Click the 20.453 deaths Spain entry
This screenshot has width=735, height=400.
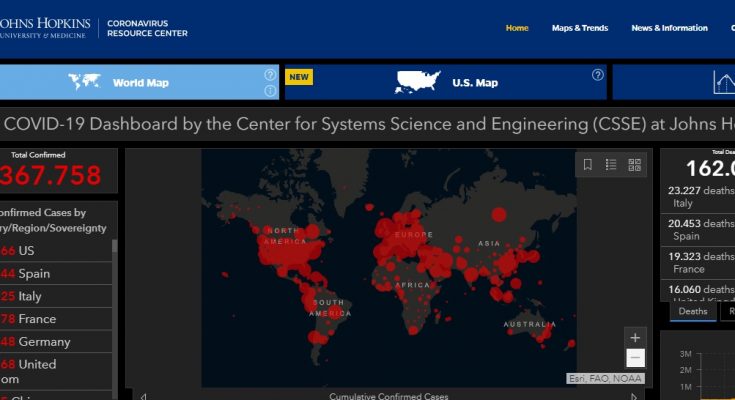[x=698, y=230]
